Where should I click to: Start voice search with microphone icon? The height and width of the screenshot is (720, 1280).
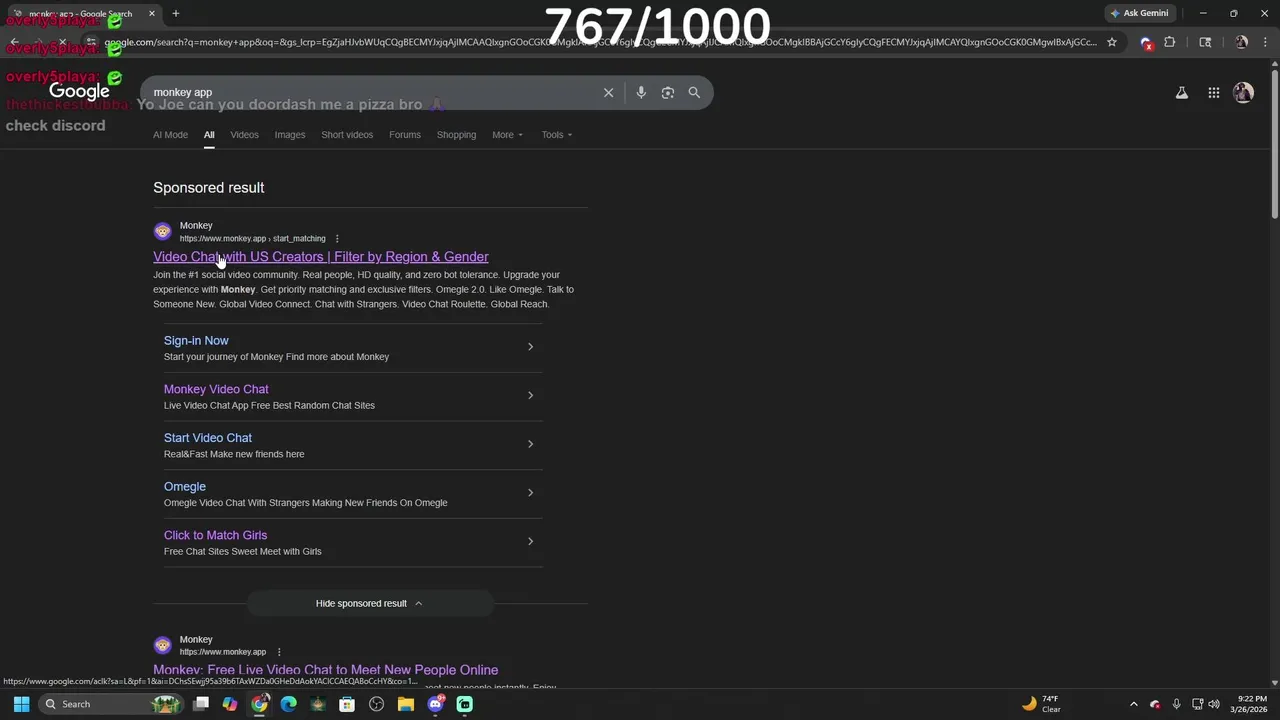641,92
